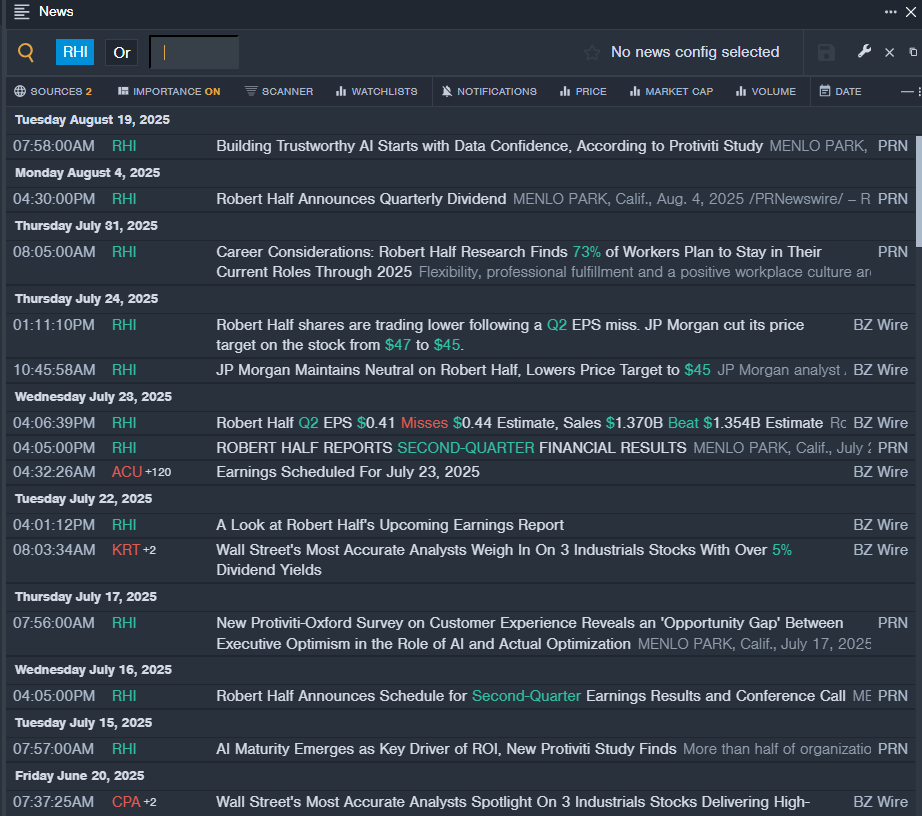Open AI Maturity Emerges as Key Driver headline

(x=446, y=749)
